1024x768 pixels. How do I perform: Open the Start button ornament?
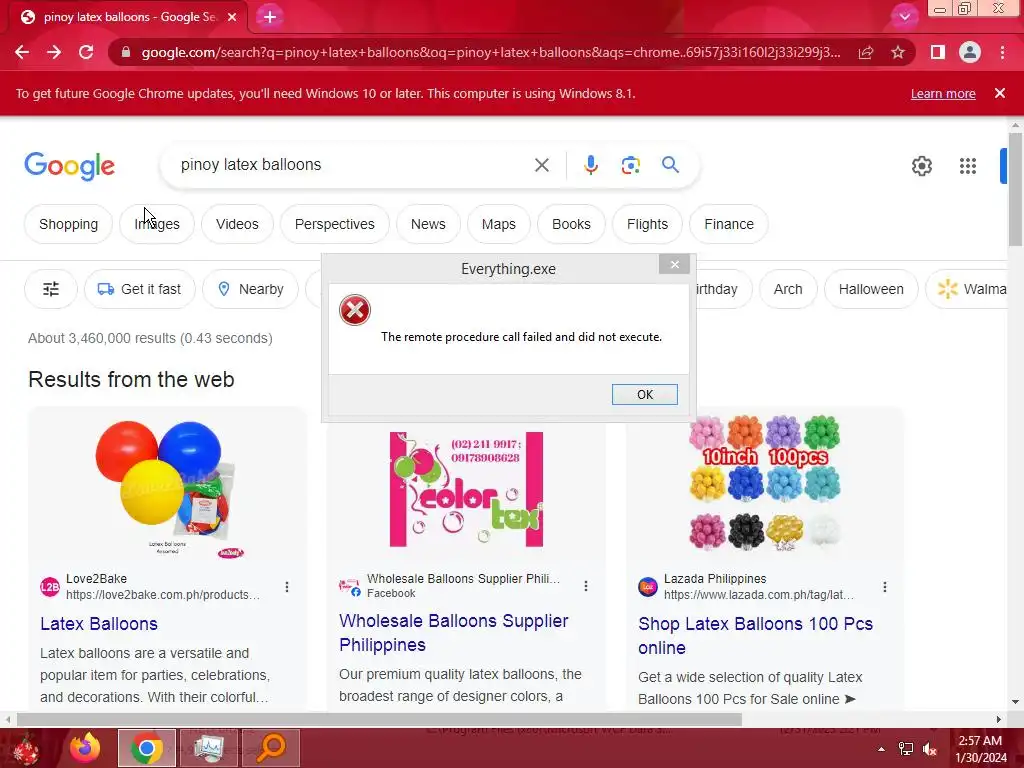[x=26, y=748]
